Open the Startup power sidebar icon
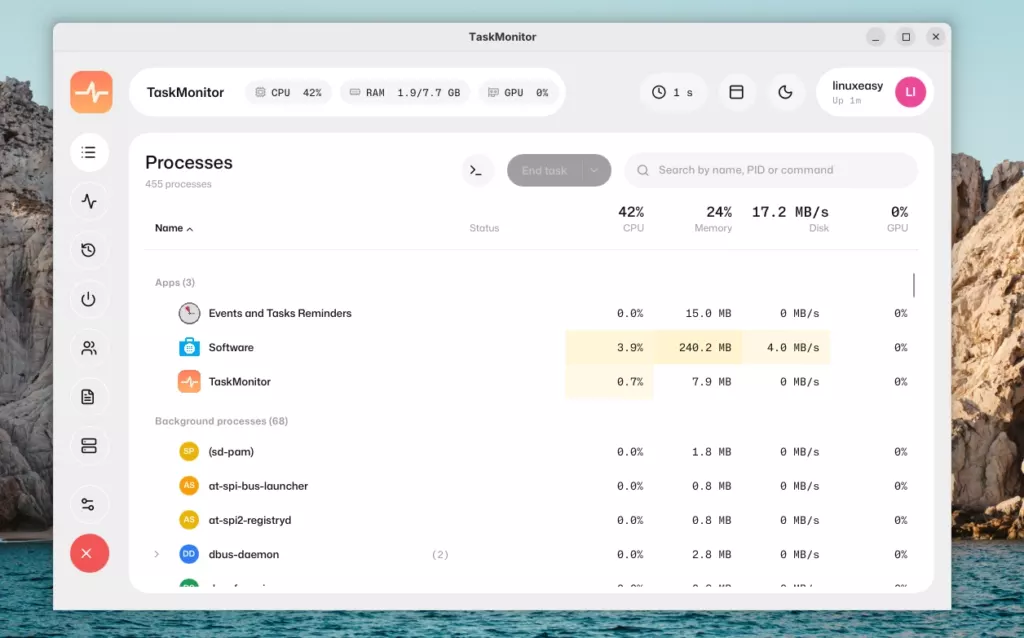Image resolution: width=1024 pixels, height=638 pixels. coord(89,299)
